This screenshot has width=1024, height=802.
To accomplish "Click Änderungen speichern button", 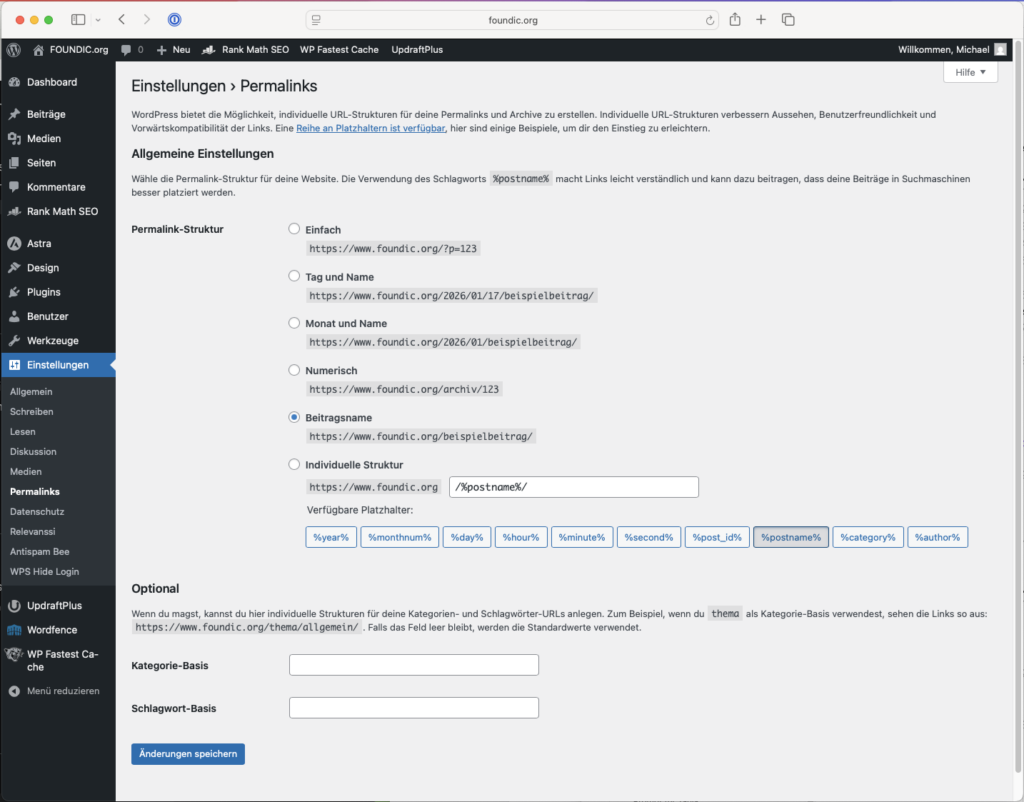I will (188, 754).
